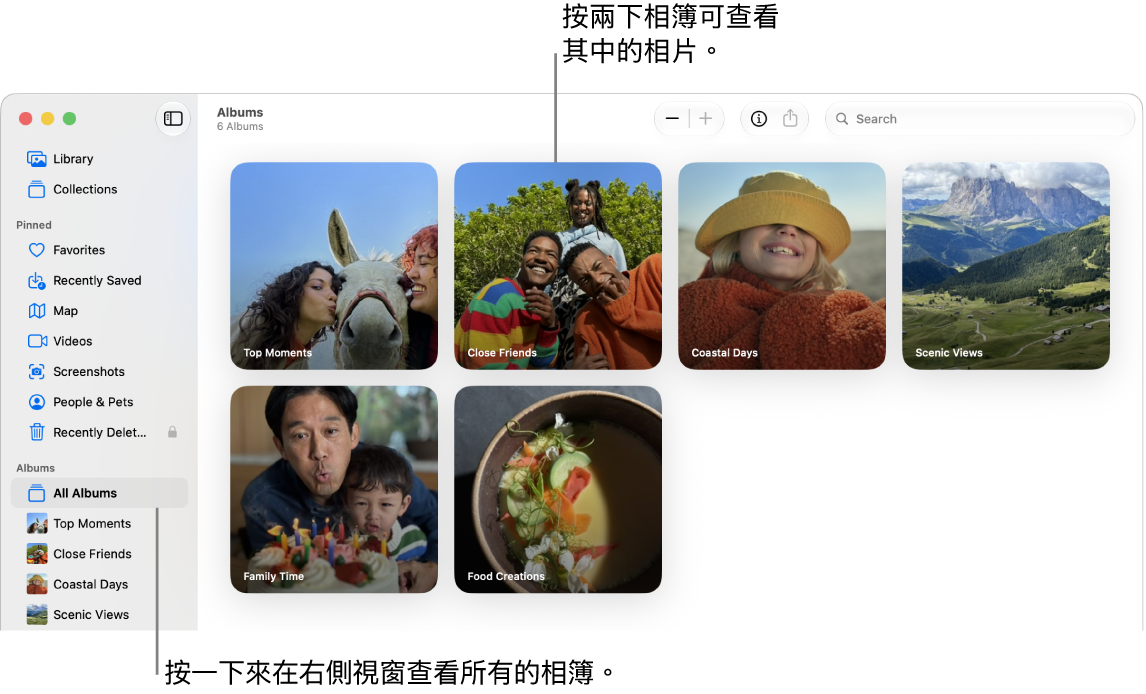Focus the Search input field
Viewport: 1146px width, 694px height.
point(979,118)
